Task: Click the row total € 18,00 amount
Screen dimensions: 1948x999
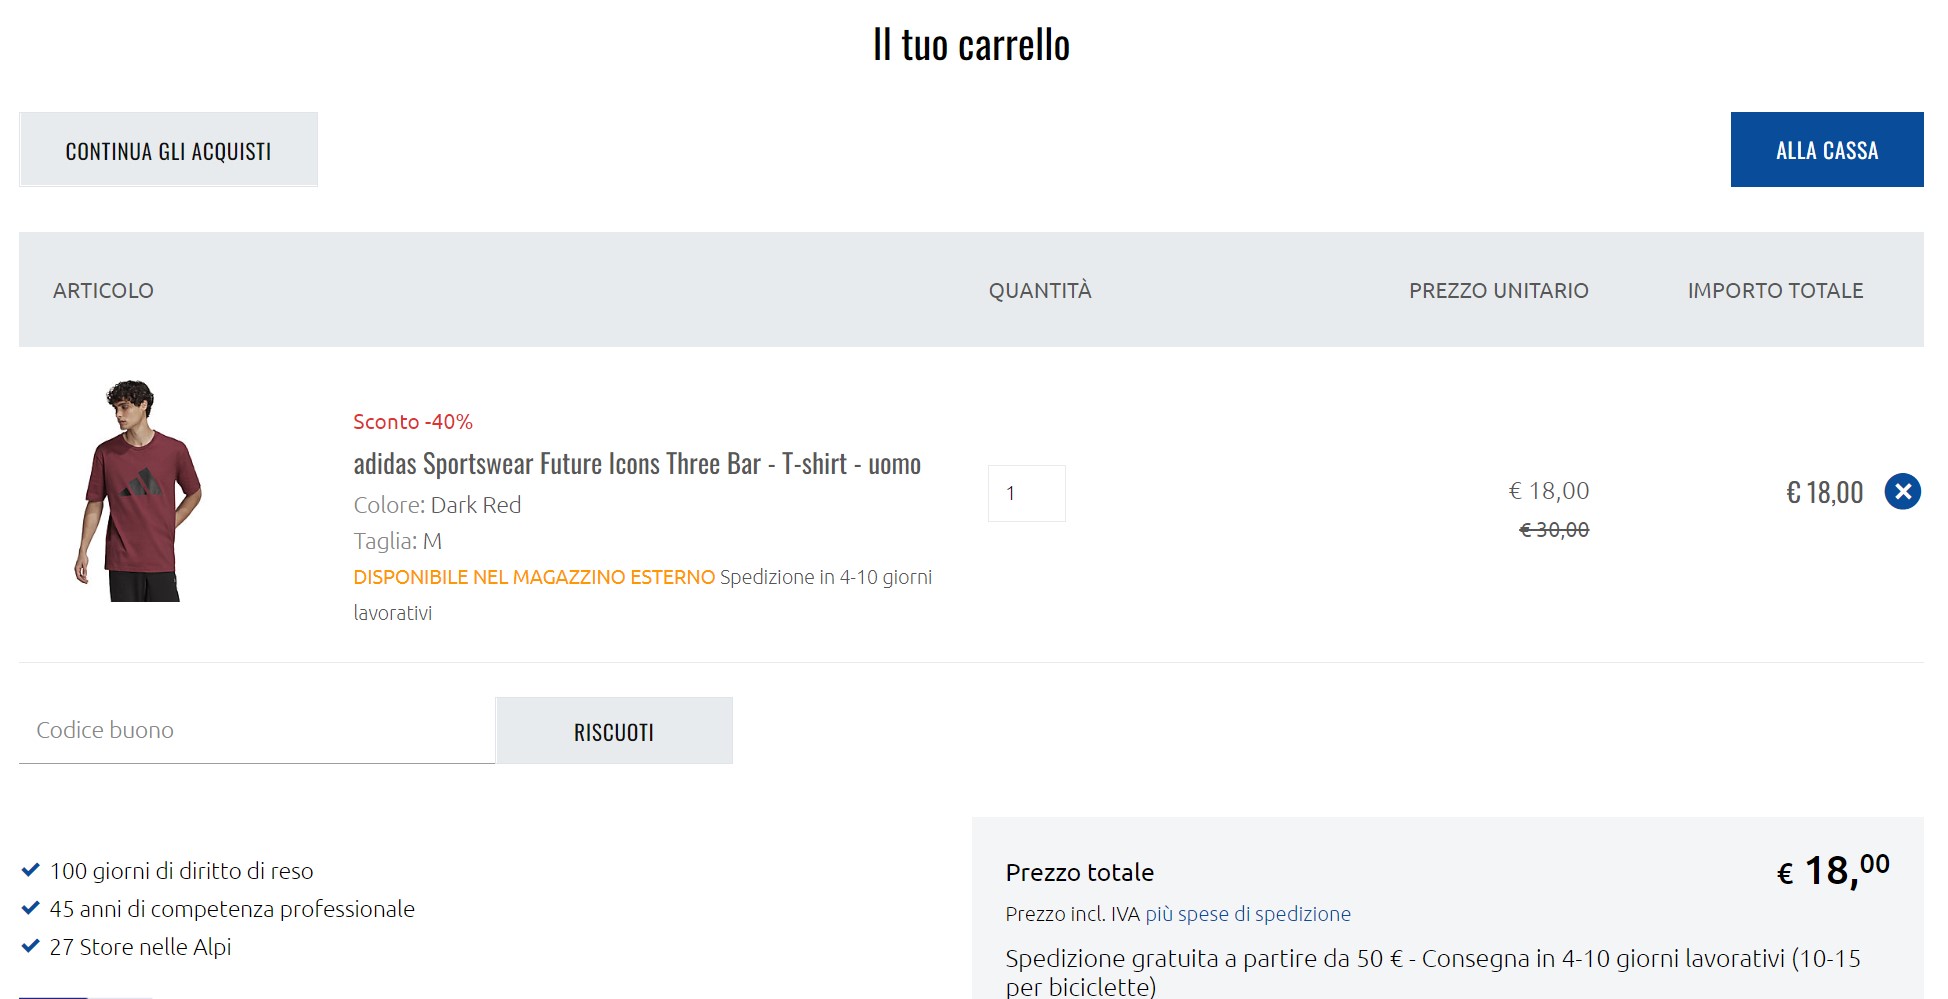Action: (1825, 492)
